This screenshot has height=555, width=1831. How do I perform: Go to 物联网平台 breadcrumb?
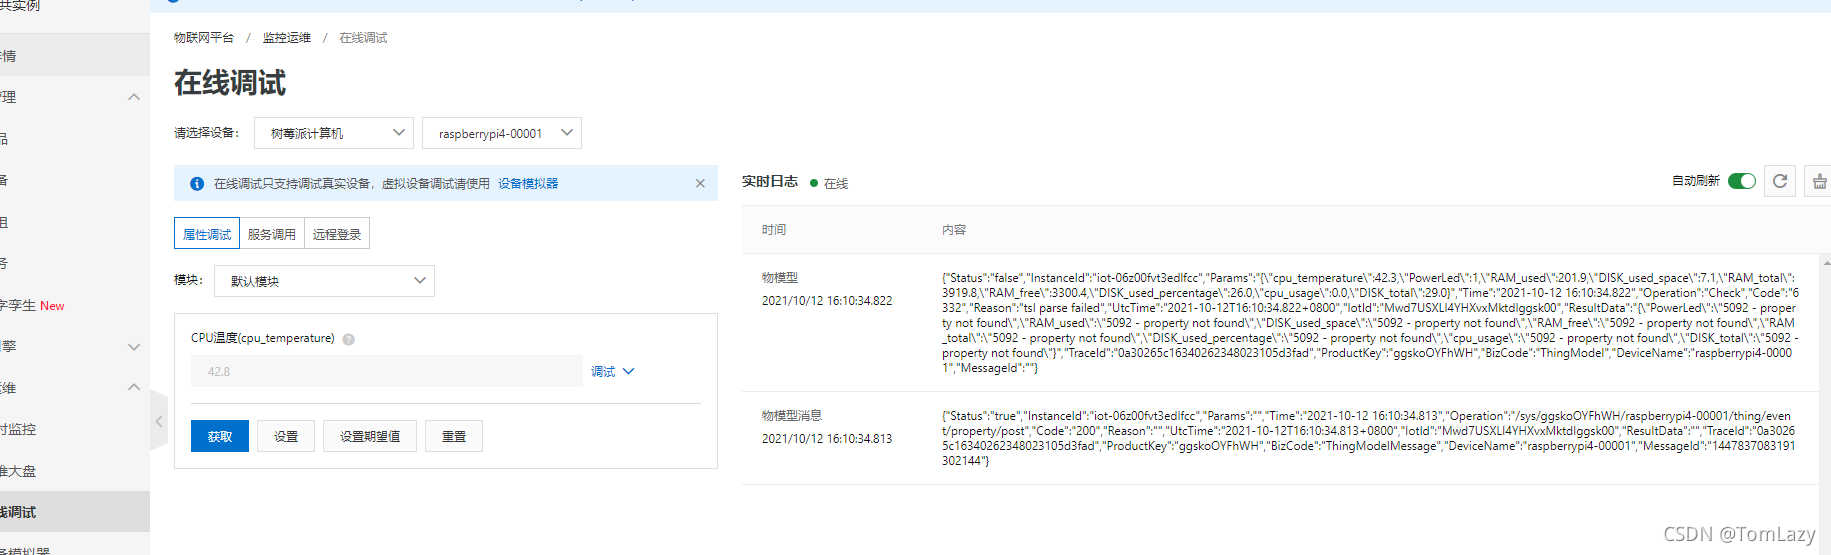(204, 38)
